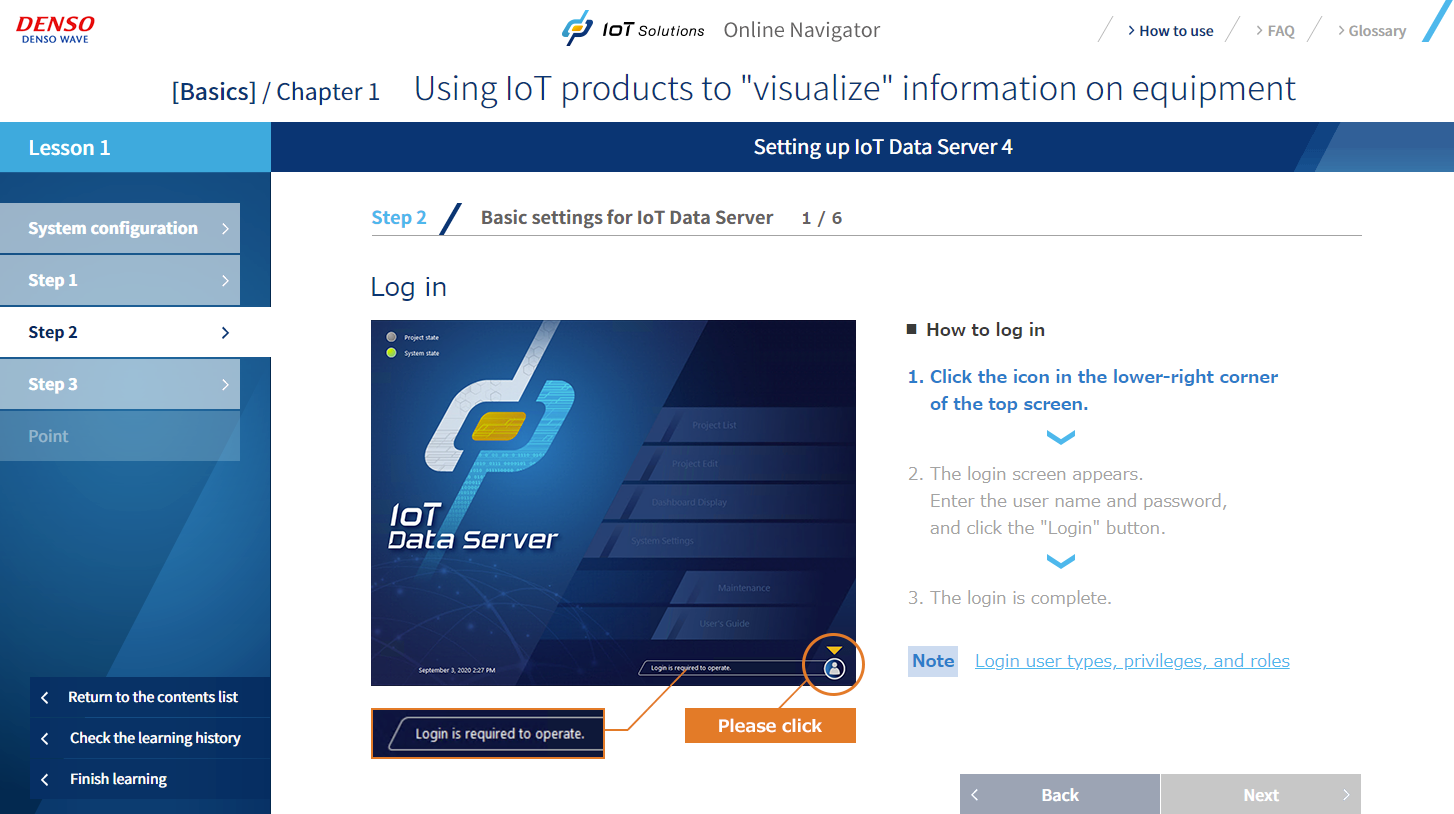
Task: Open the FAQ link
Action: [x=1275, y=31]
